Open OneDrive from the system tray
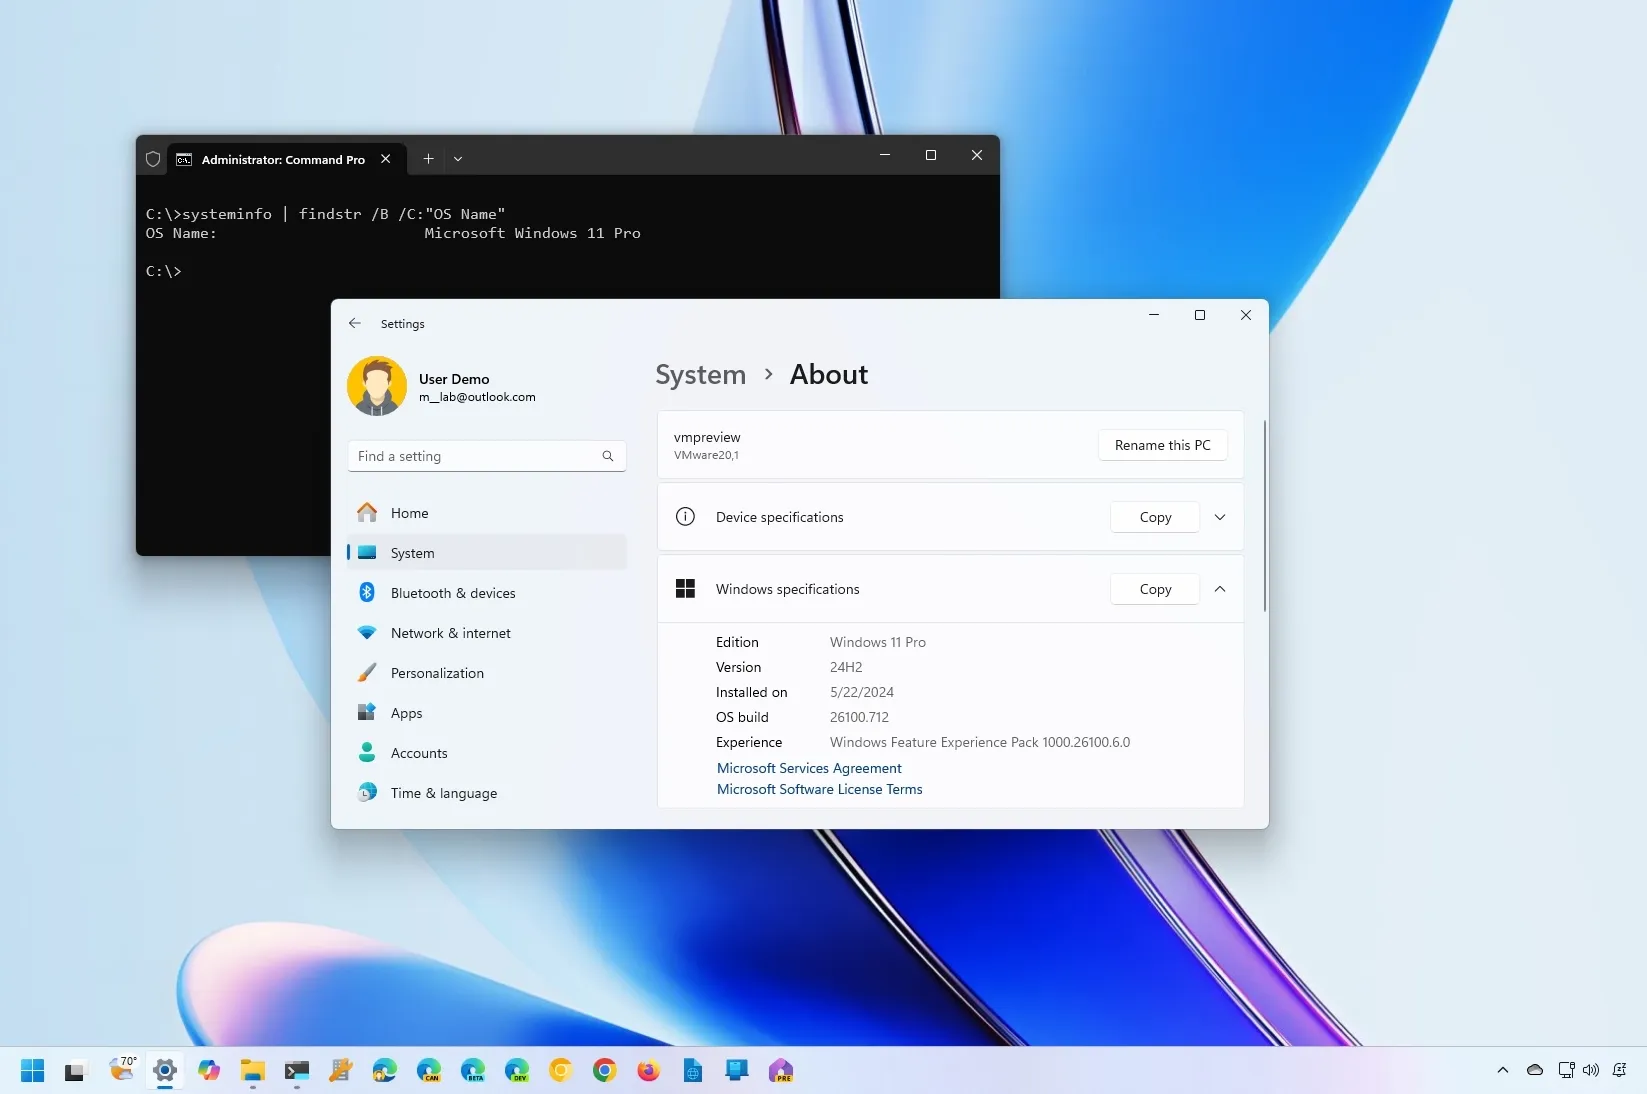The image size is (1647, 1094). 1534,1071
